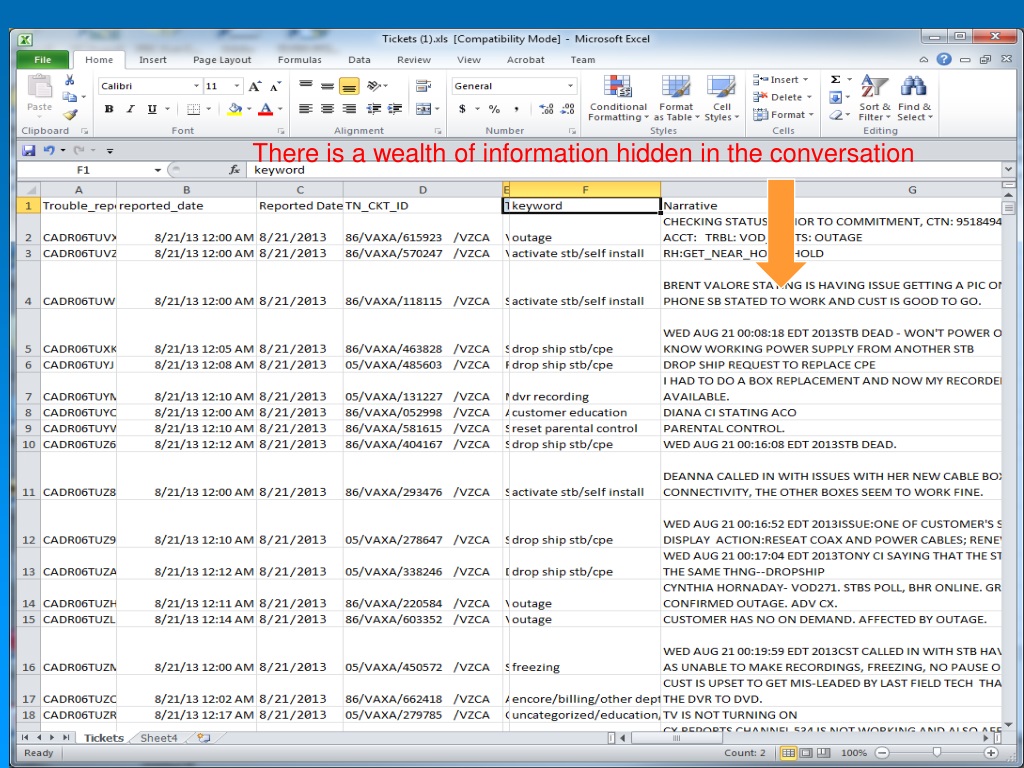Open Cell Styles gallery
The image size is (1024, 768).
click(722, 98)
